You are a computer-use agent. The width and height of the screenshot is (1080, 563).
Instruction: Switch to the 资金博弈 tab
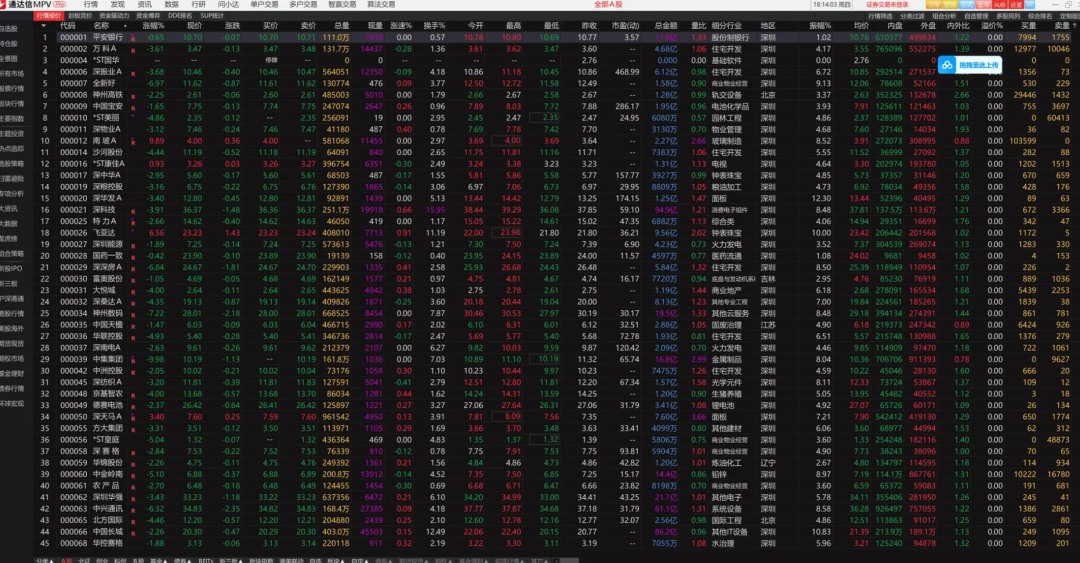click(147, 15)
